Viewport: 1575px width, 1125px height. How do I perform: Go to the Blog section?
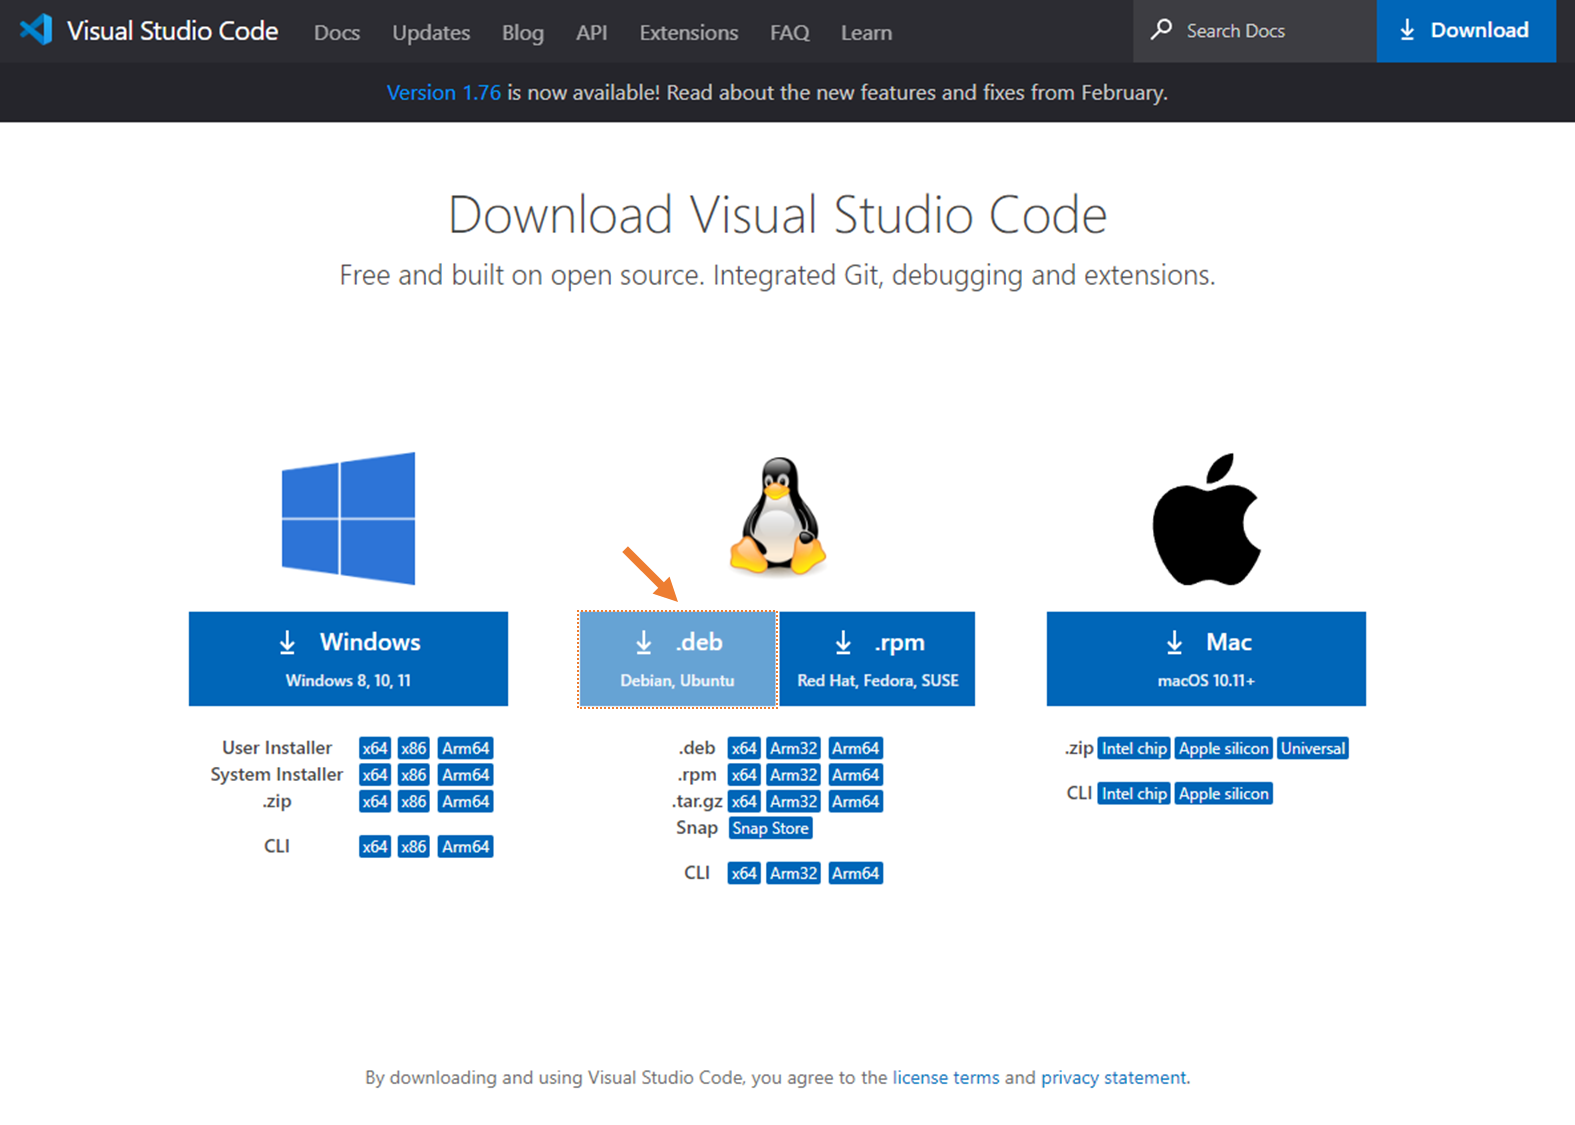pyautogui.click(x=523, y=32)
